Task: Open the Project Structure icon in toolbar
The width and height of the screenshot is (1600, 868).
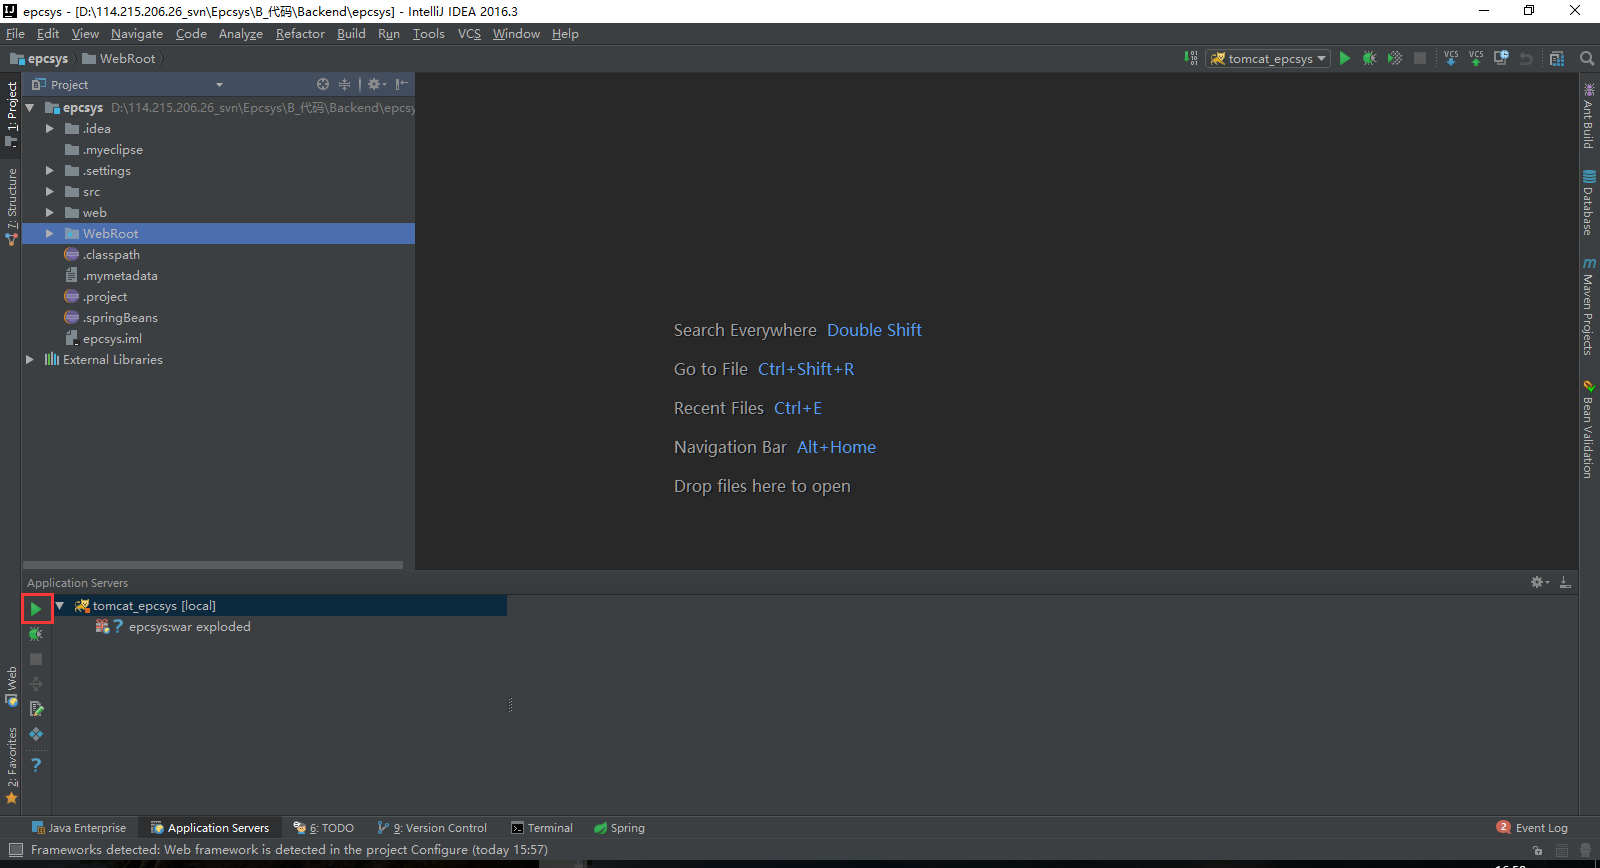Action: coord(1556,59)
